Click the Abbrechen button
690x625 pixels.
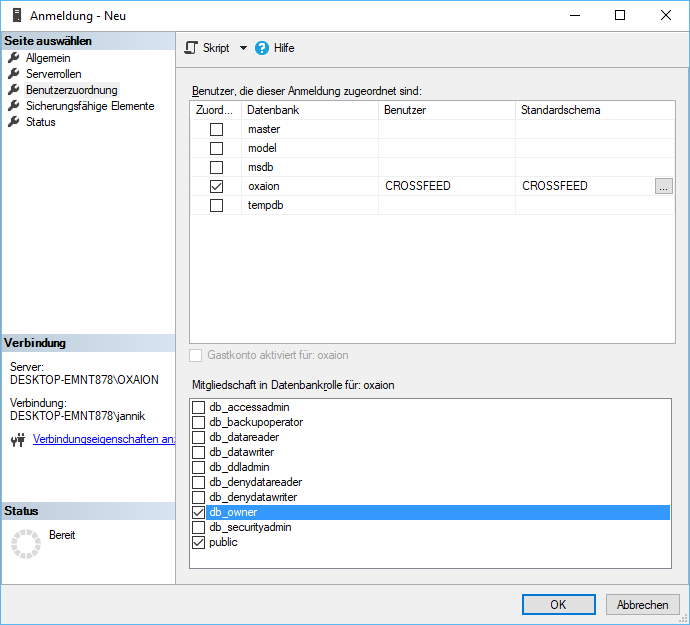coord(642,604)
